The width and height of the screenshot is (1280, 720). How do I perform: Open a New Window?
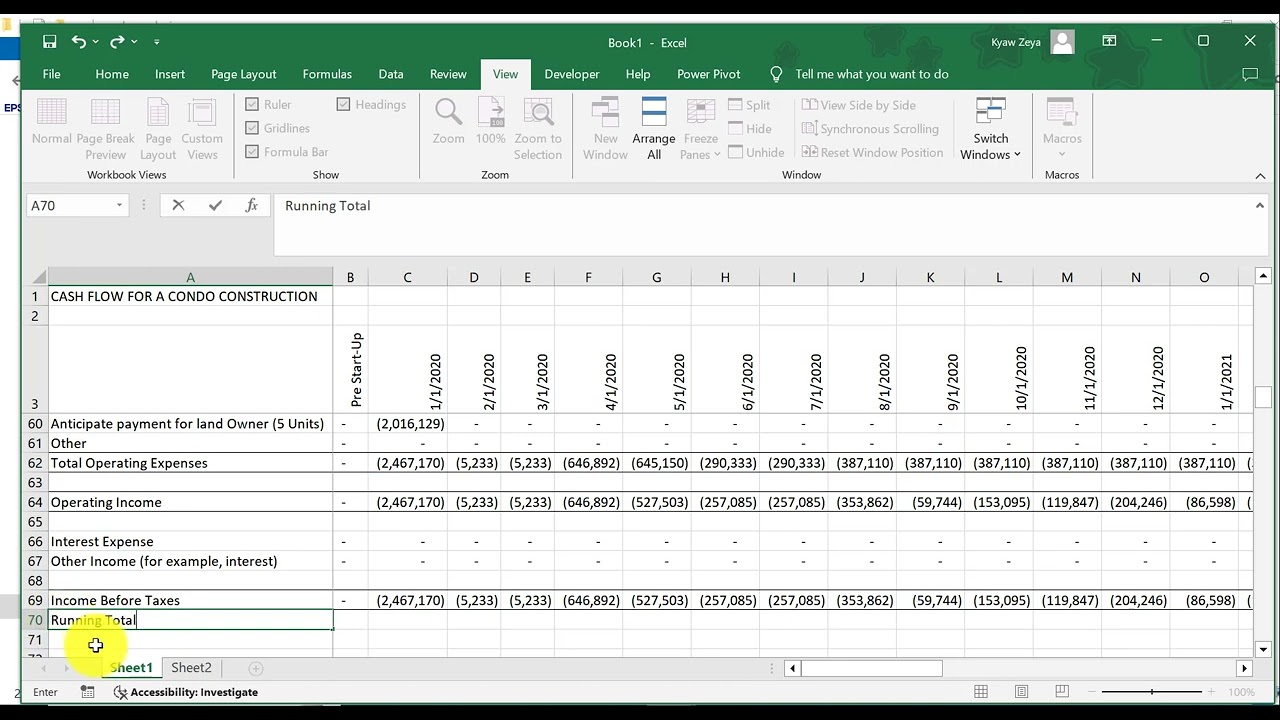coord(605,129)
